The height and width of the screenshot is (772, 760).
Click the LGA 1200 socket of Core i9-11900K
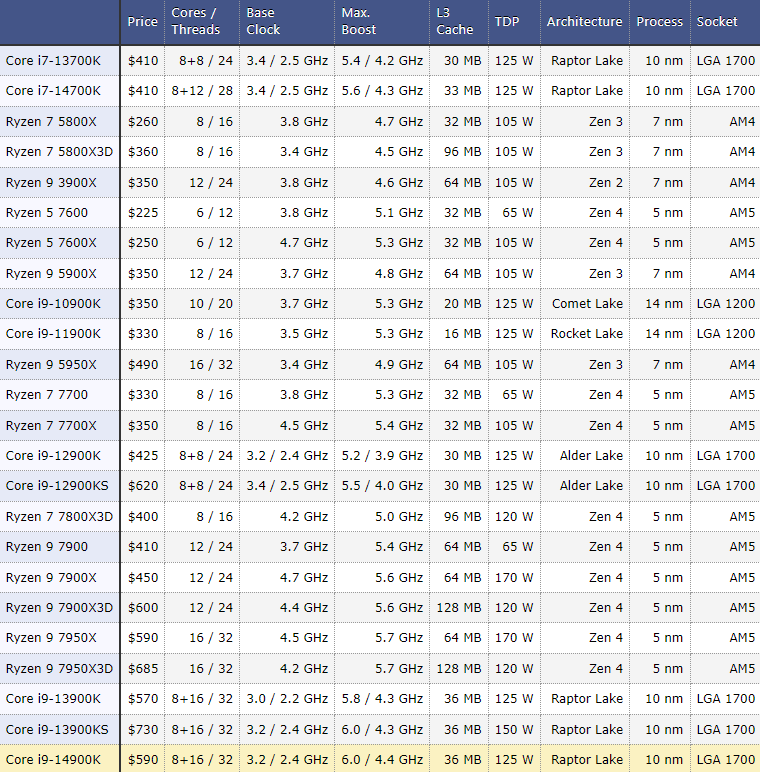point(726,334)
